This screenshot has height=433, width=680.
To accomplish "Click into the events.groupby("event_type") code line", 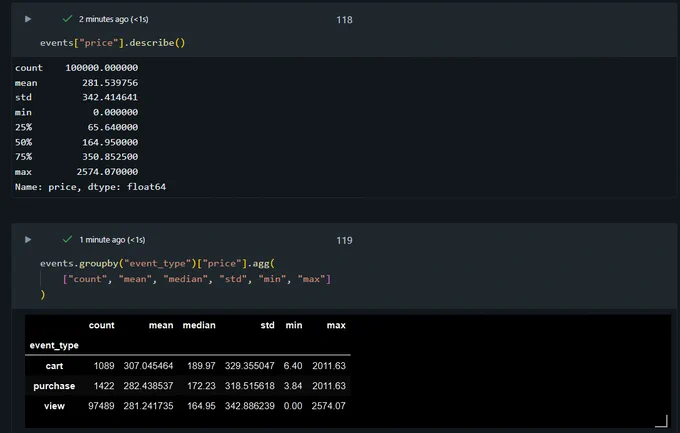I will coord(157,263).
